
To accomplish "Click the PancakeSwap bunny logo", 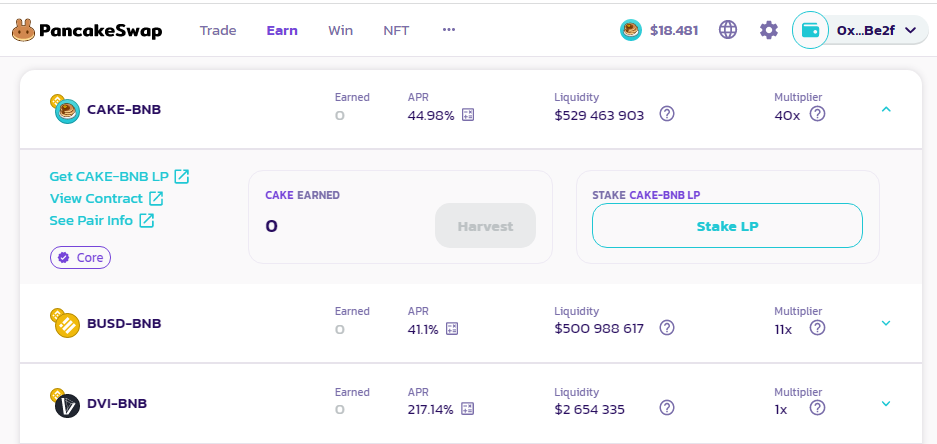I will tap(24, 30).
